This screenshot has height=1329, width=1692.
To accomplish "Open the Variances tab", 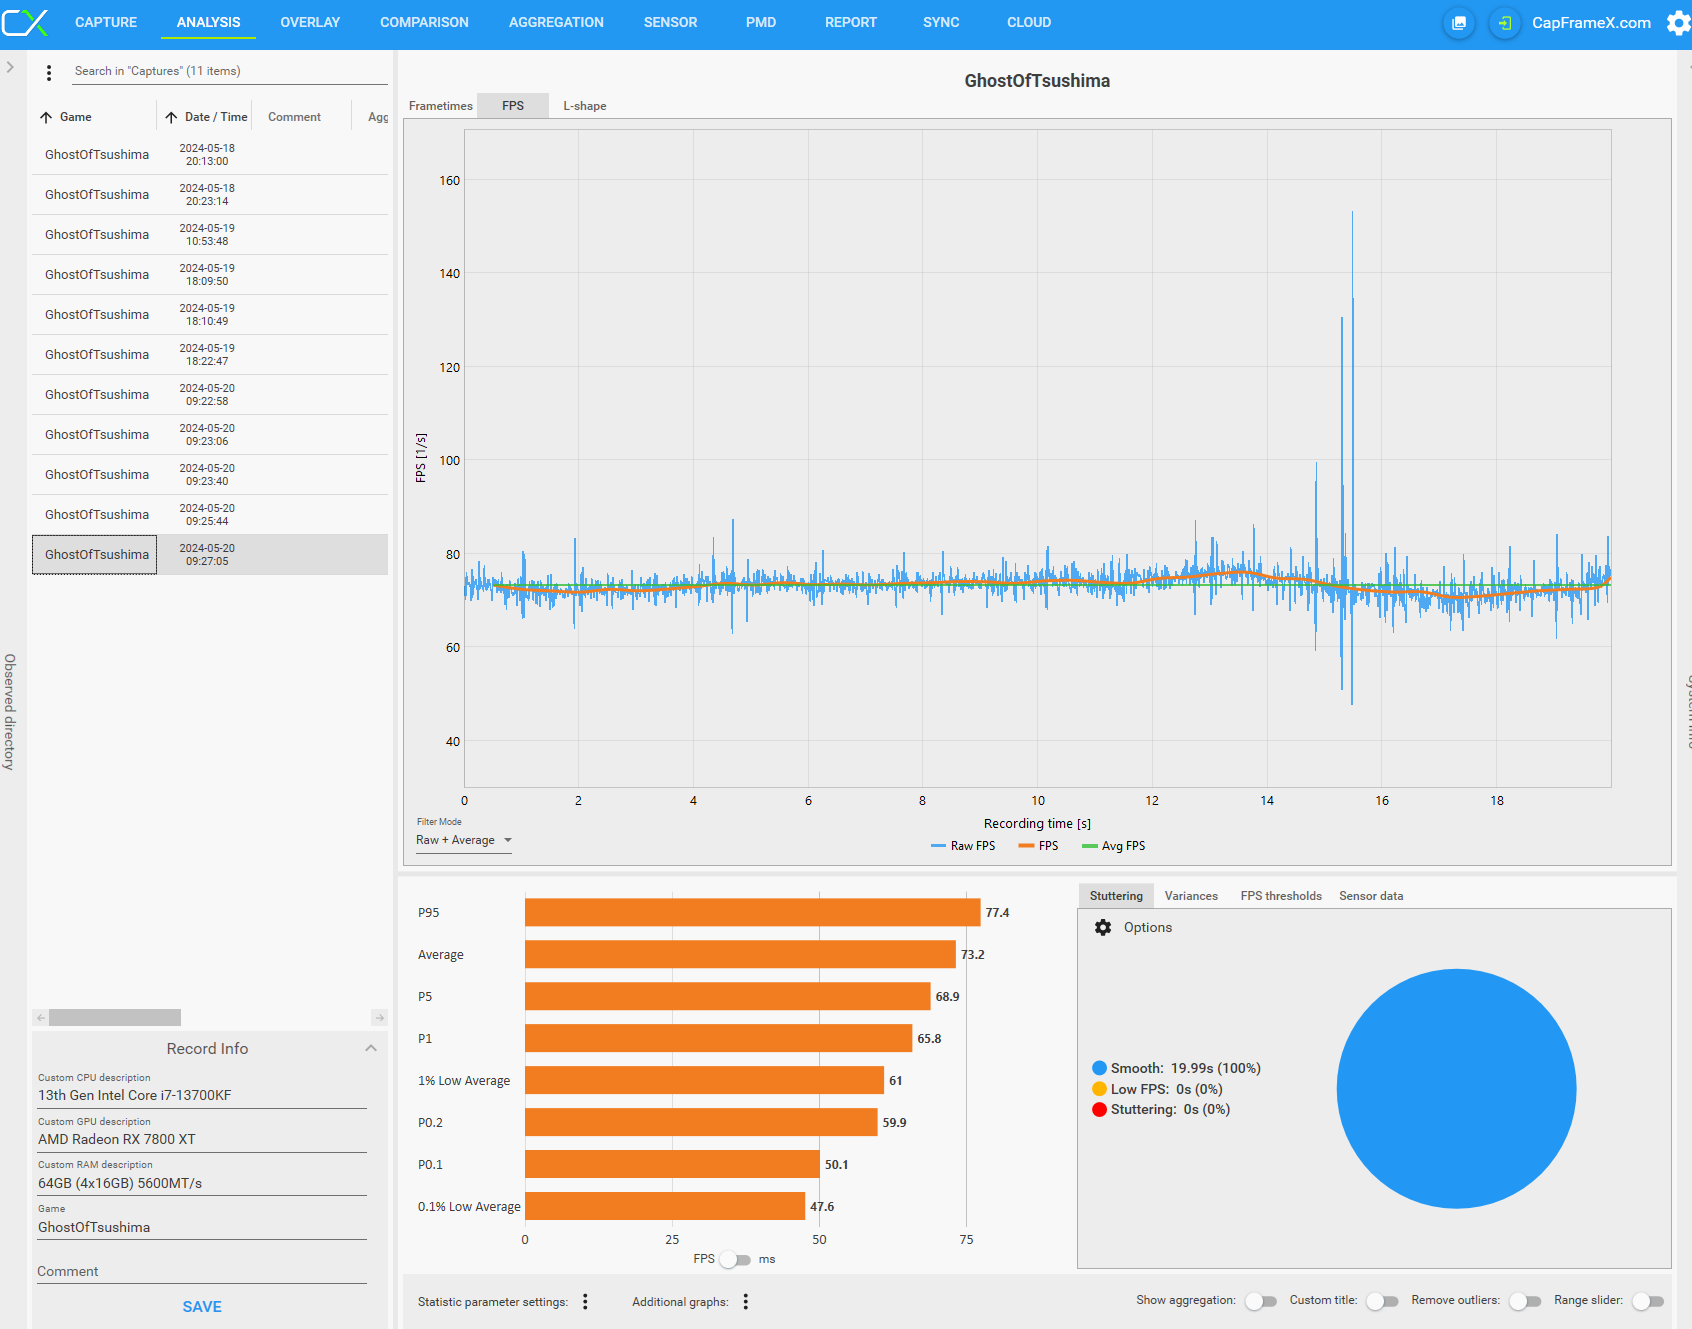I will pos(1191,896).
